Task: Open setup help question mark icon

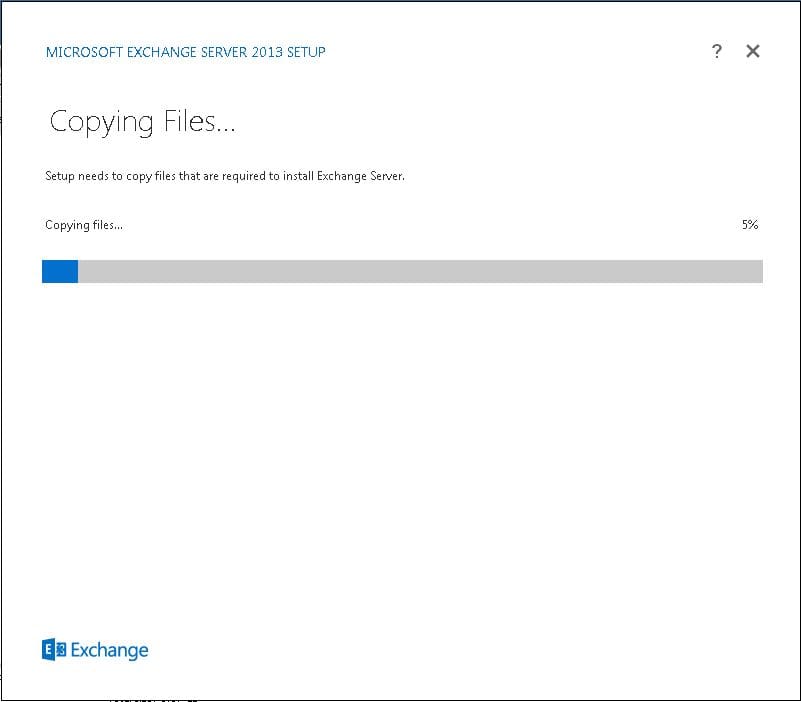Action: click(x=717, y=51)
